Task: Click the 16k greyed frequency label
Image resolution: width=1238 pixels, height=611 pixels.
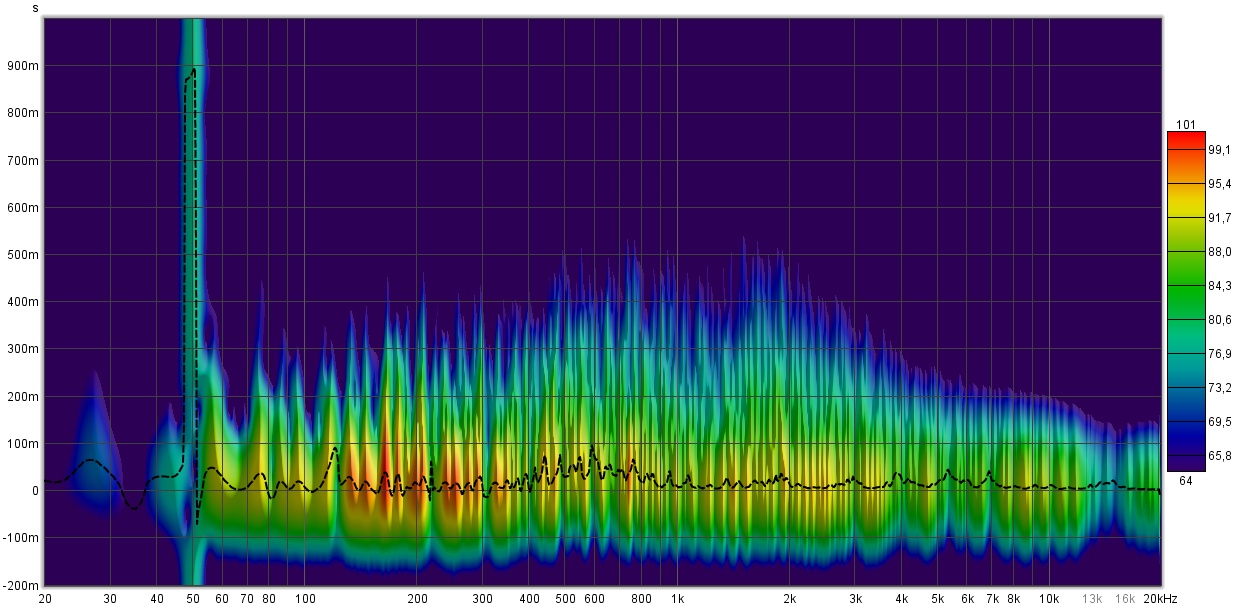Action: coord(1125,599)
